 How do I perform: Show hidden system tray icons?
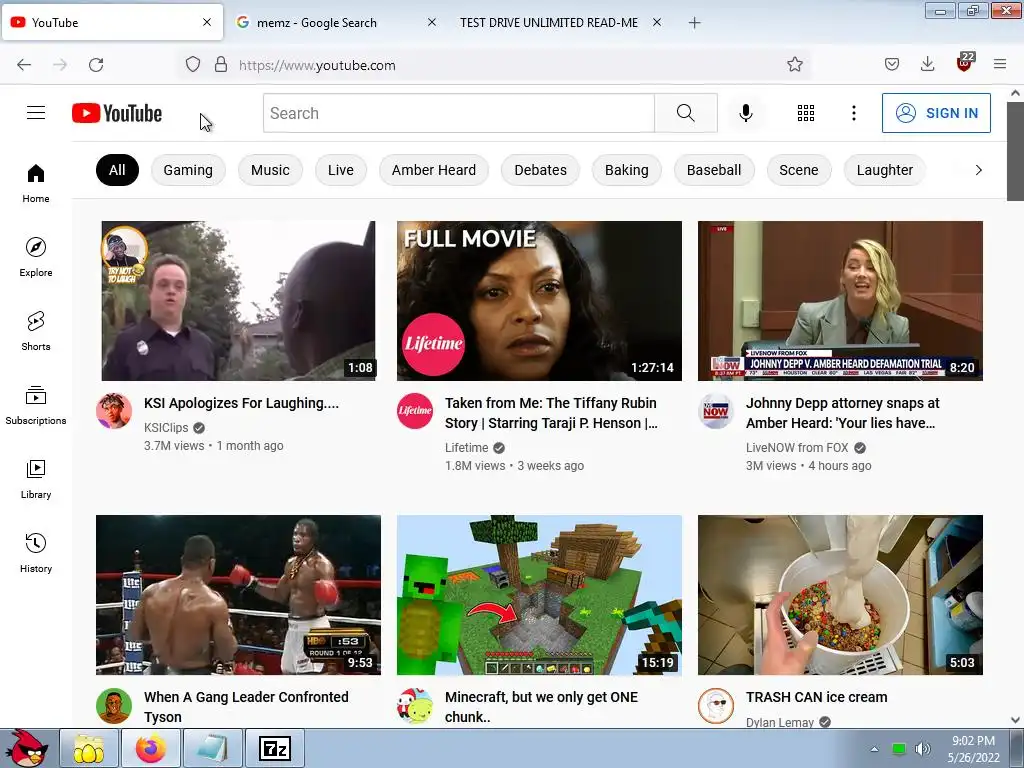pos(874,749)
